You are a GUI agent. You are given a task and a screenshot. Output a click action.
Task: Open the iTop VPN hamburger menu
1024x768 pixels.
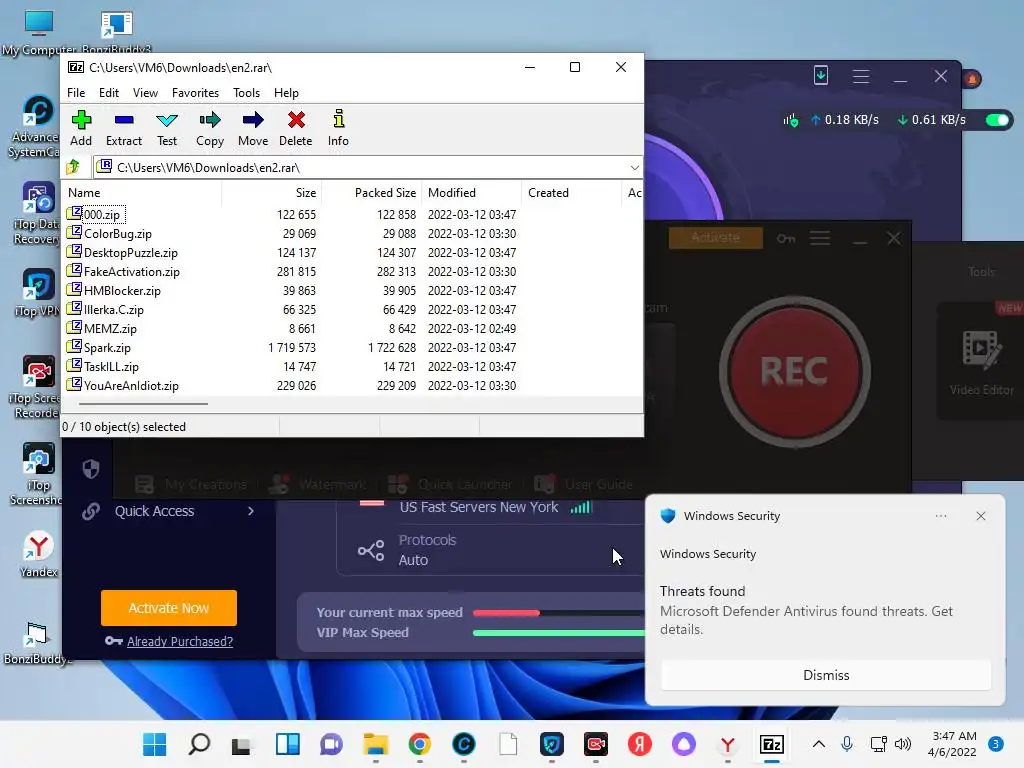click(861, 76)
